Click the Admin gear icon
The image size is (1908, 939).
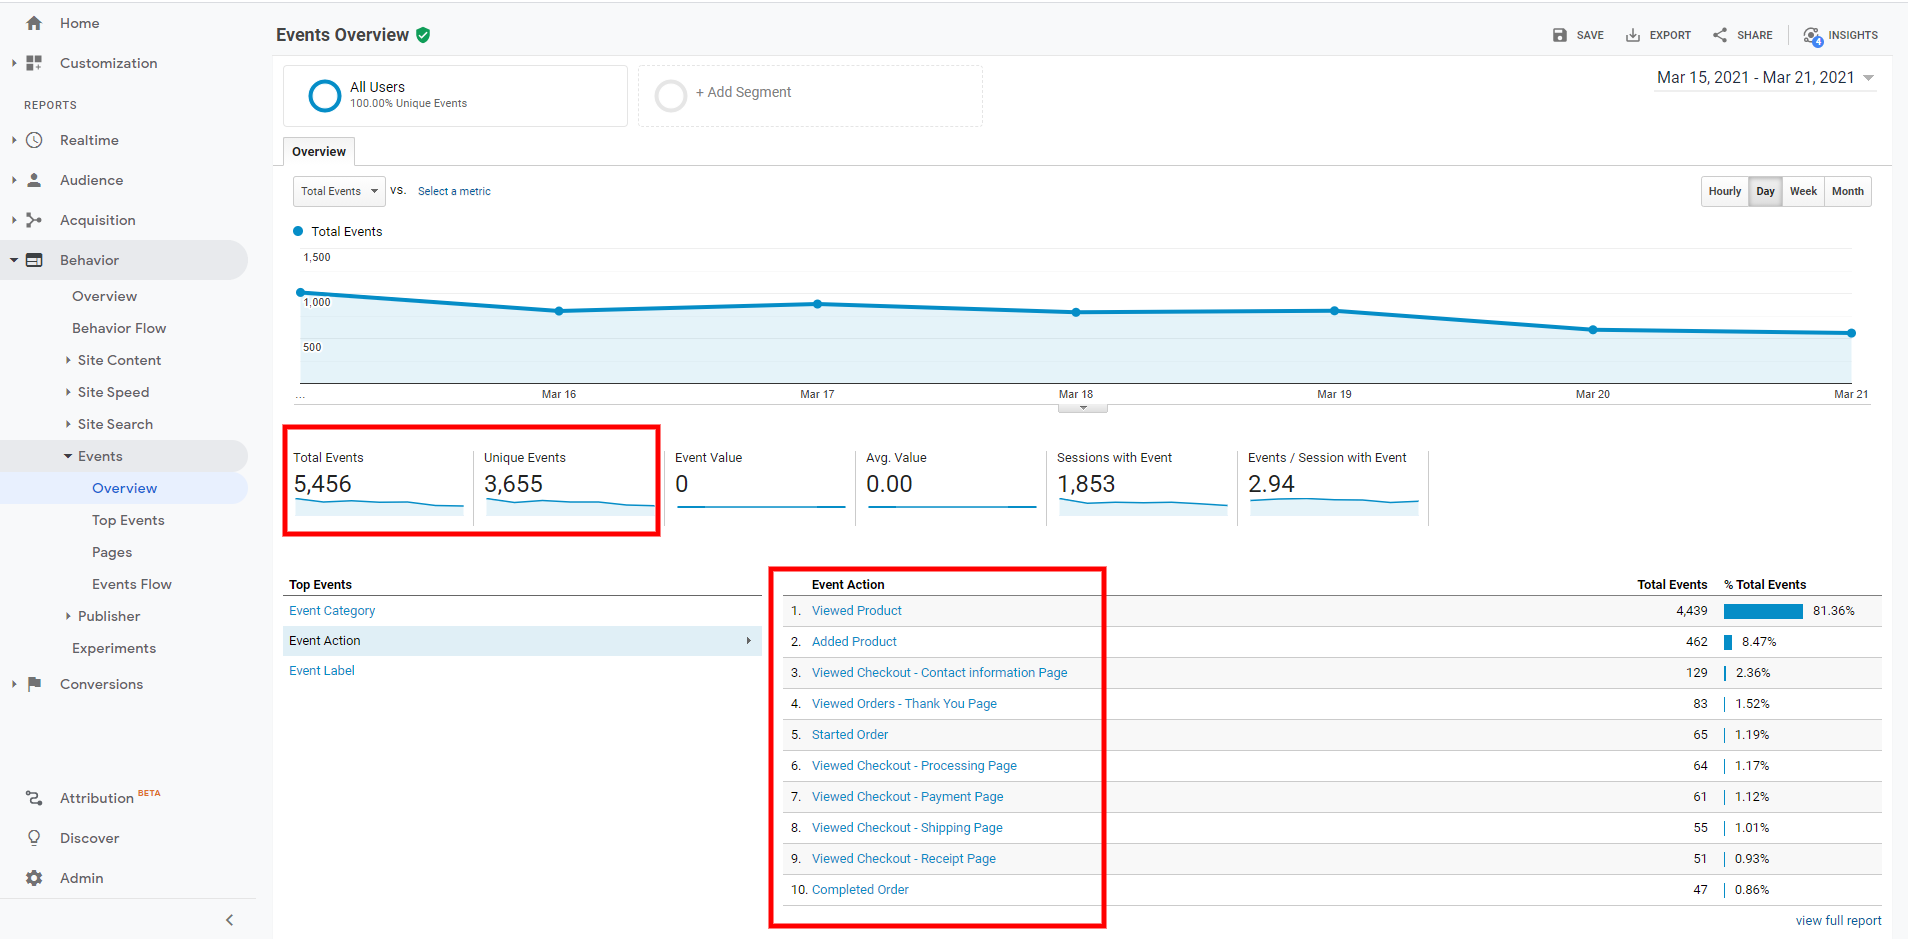coord(34,878)
